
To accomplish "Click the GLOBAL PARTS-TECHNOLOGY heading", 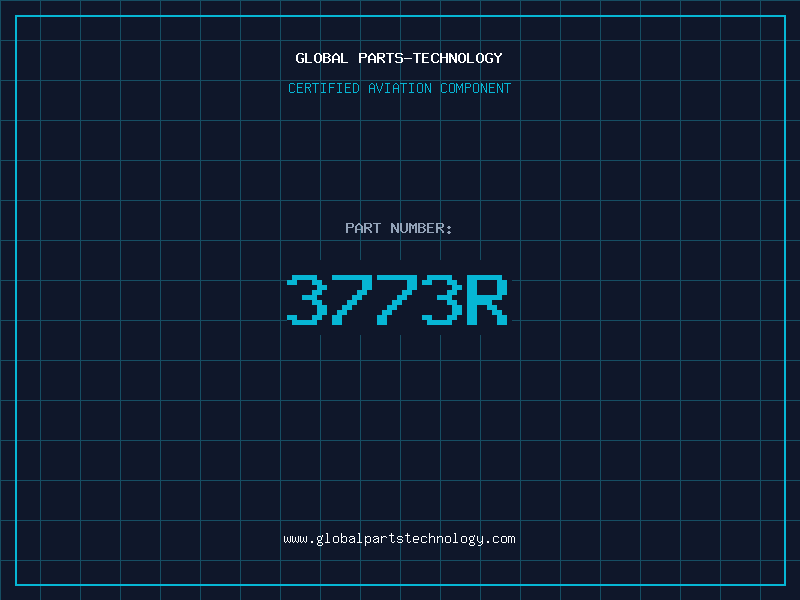I will [399, 58].
